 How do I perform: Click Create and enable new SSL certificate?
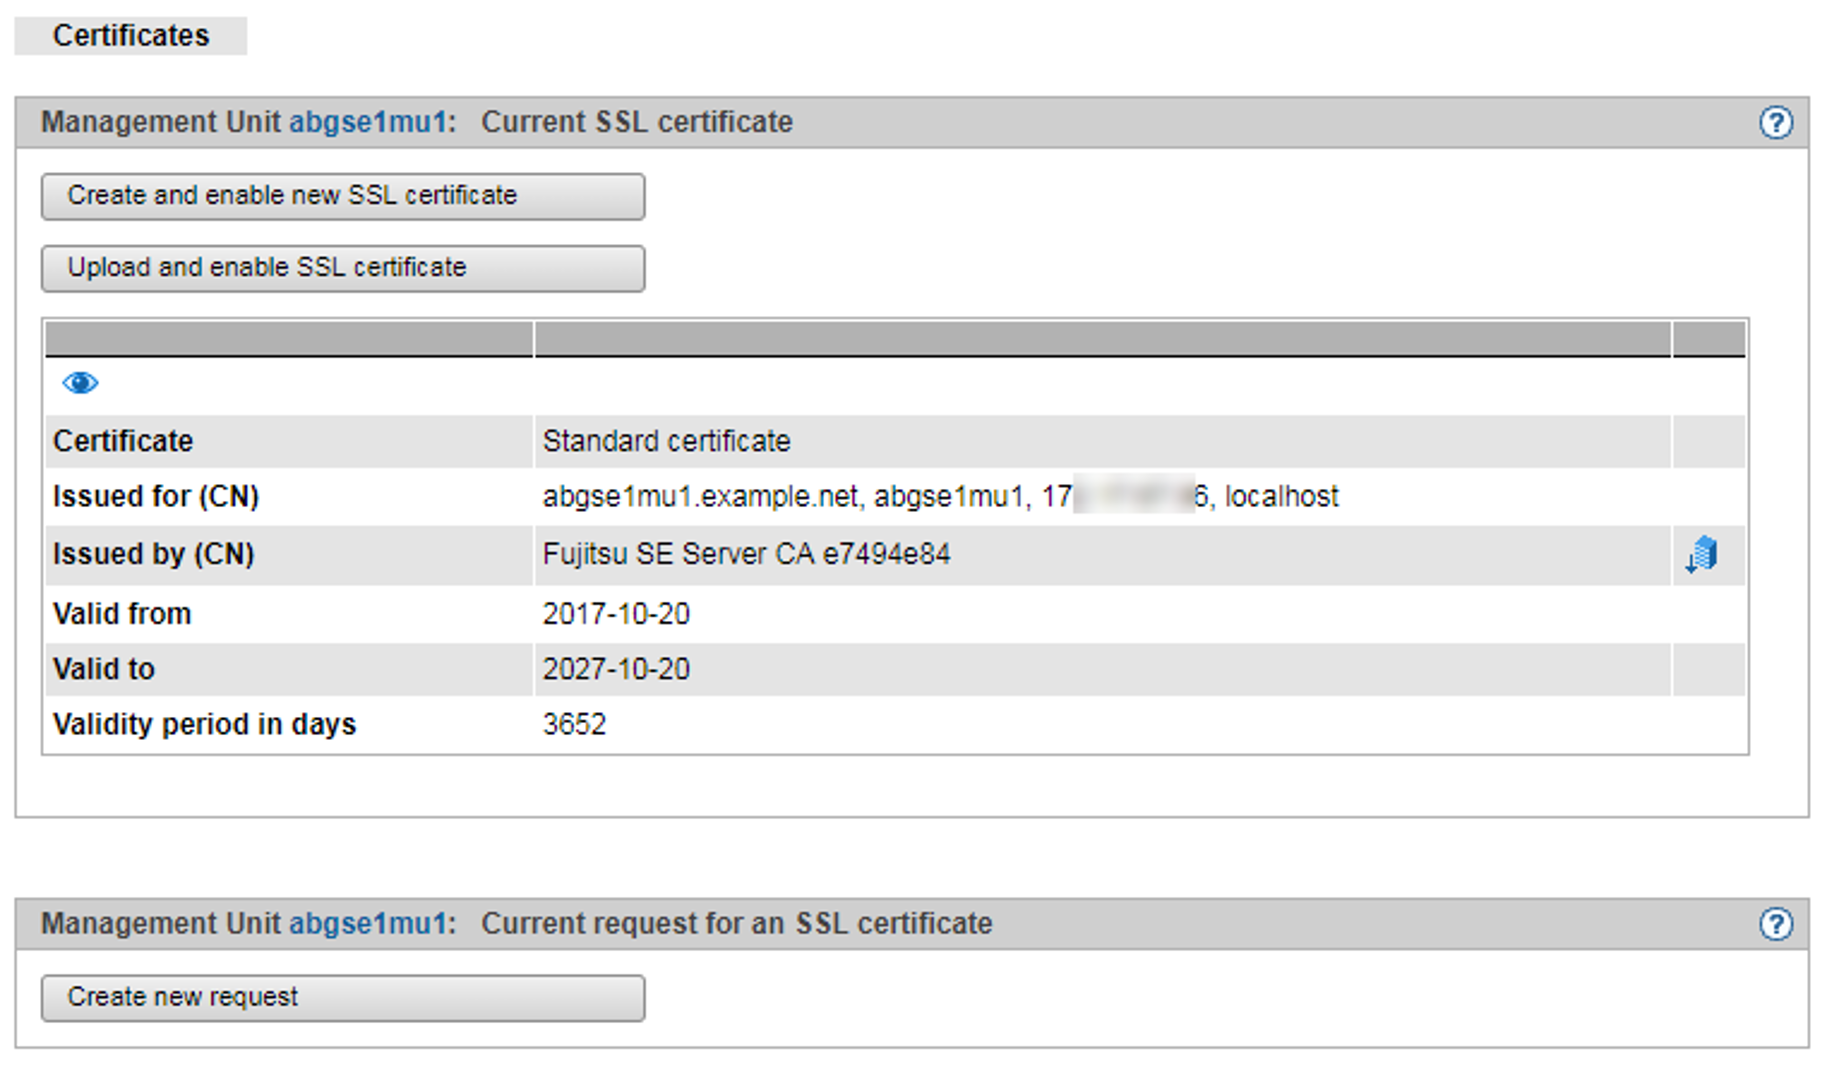pos(342,196)
